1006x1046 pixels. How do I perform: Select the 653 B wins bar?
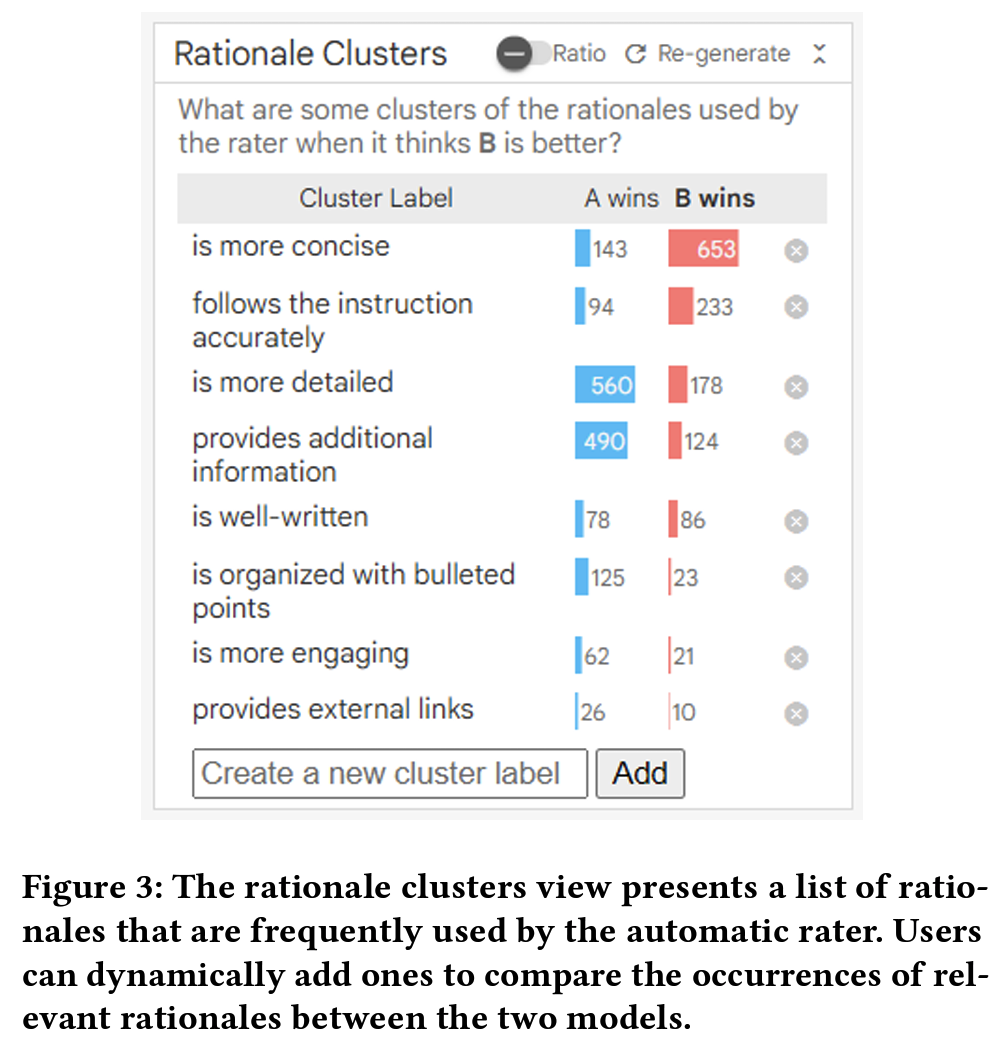click(x=703, y=249)
